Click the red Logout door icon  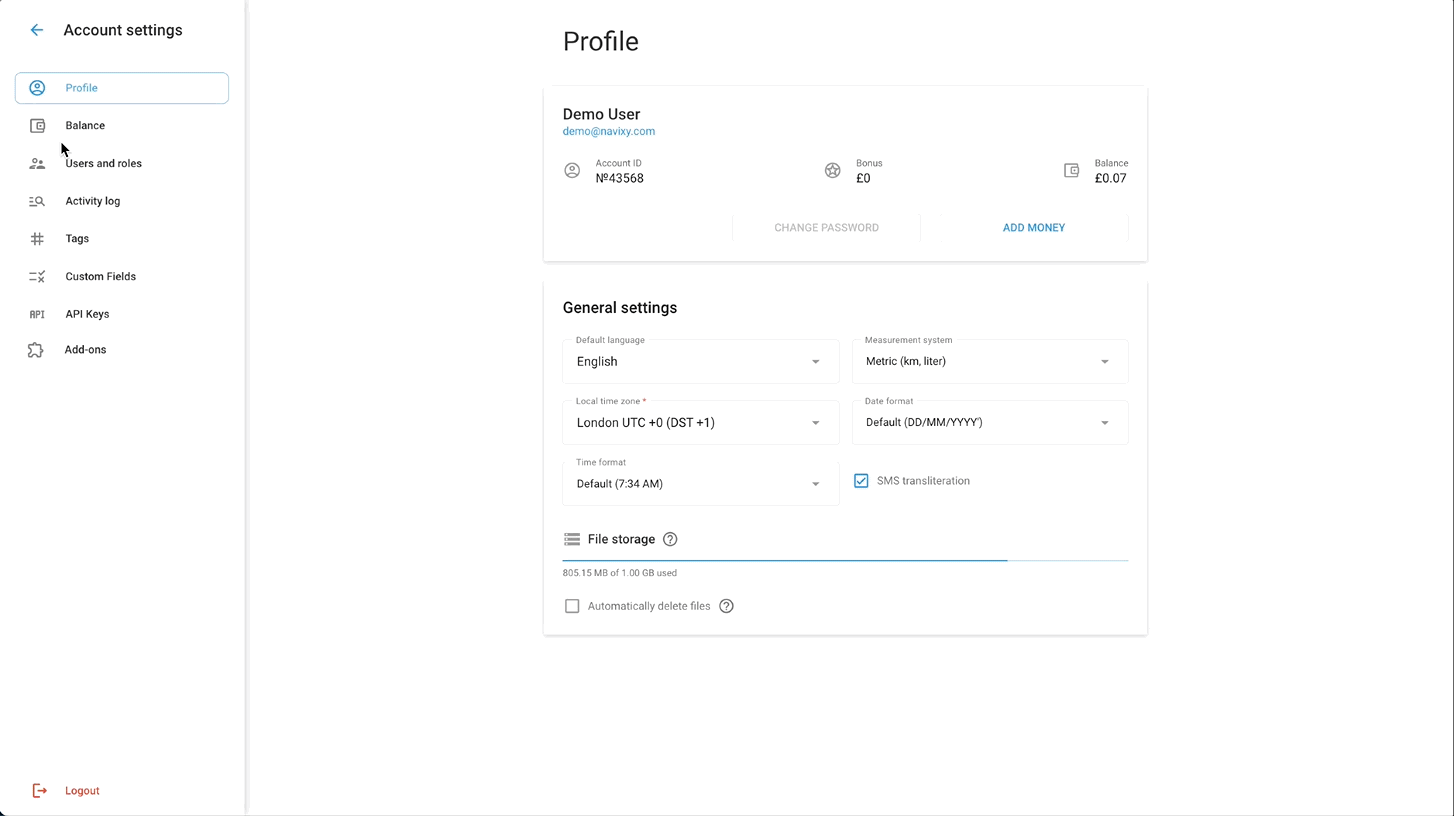coord(39,791)
